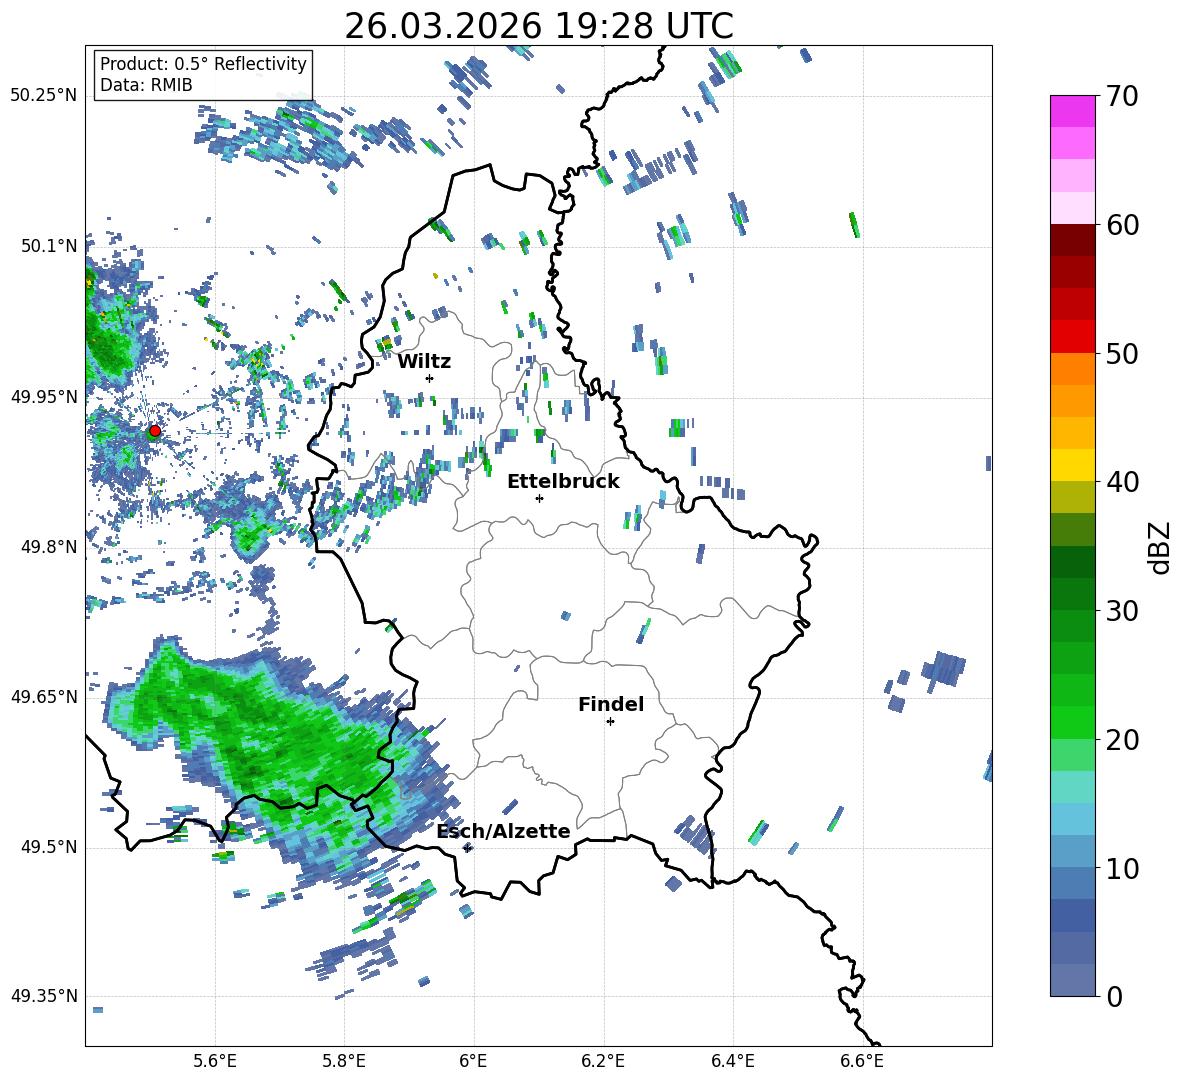The height and width of the screenshot is (1081, 1184).
Task: Click the 6°E longitude label
Action: click(x=473, y=1061)
